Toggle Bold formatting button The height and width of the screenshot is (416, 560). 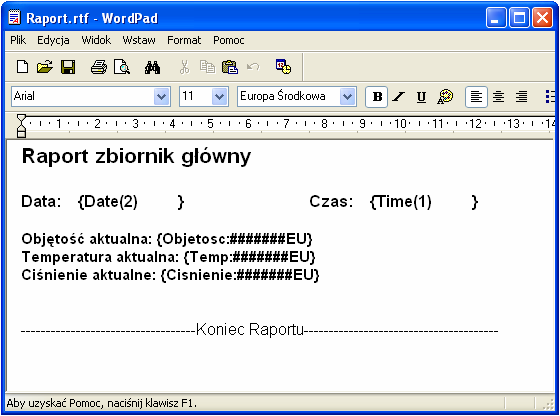click(x=377, y=97)
